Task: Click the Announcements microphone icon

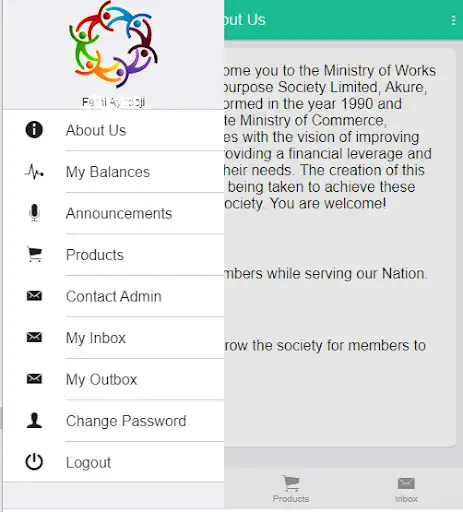Action: (x=34, y=213)
